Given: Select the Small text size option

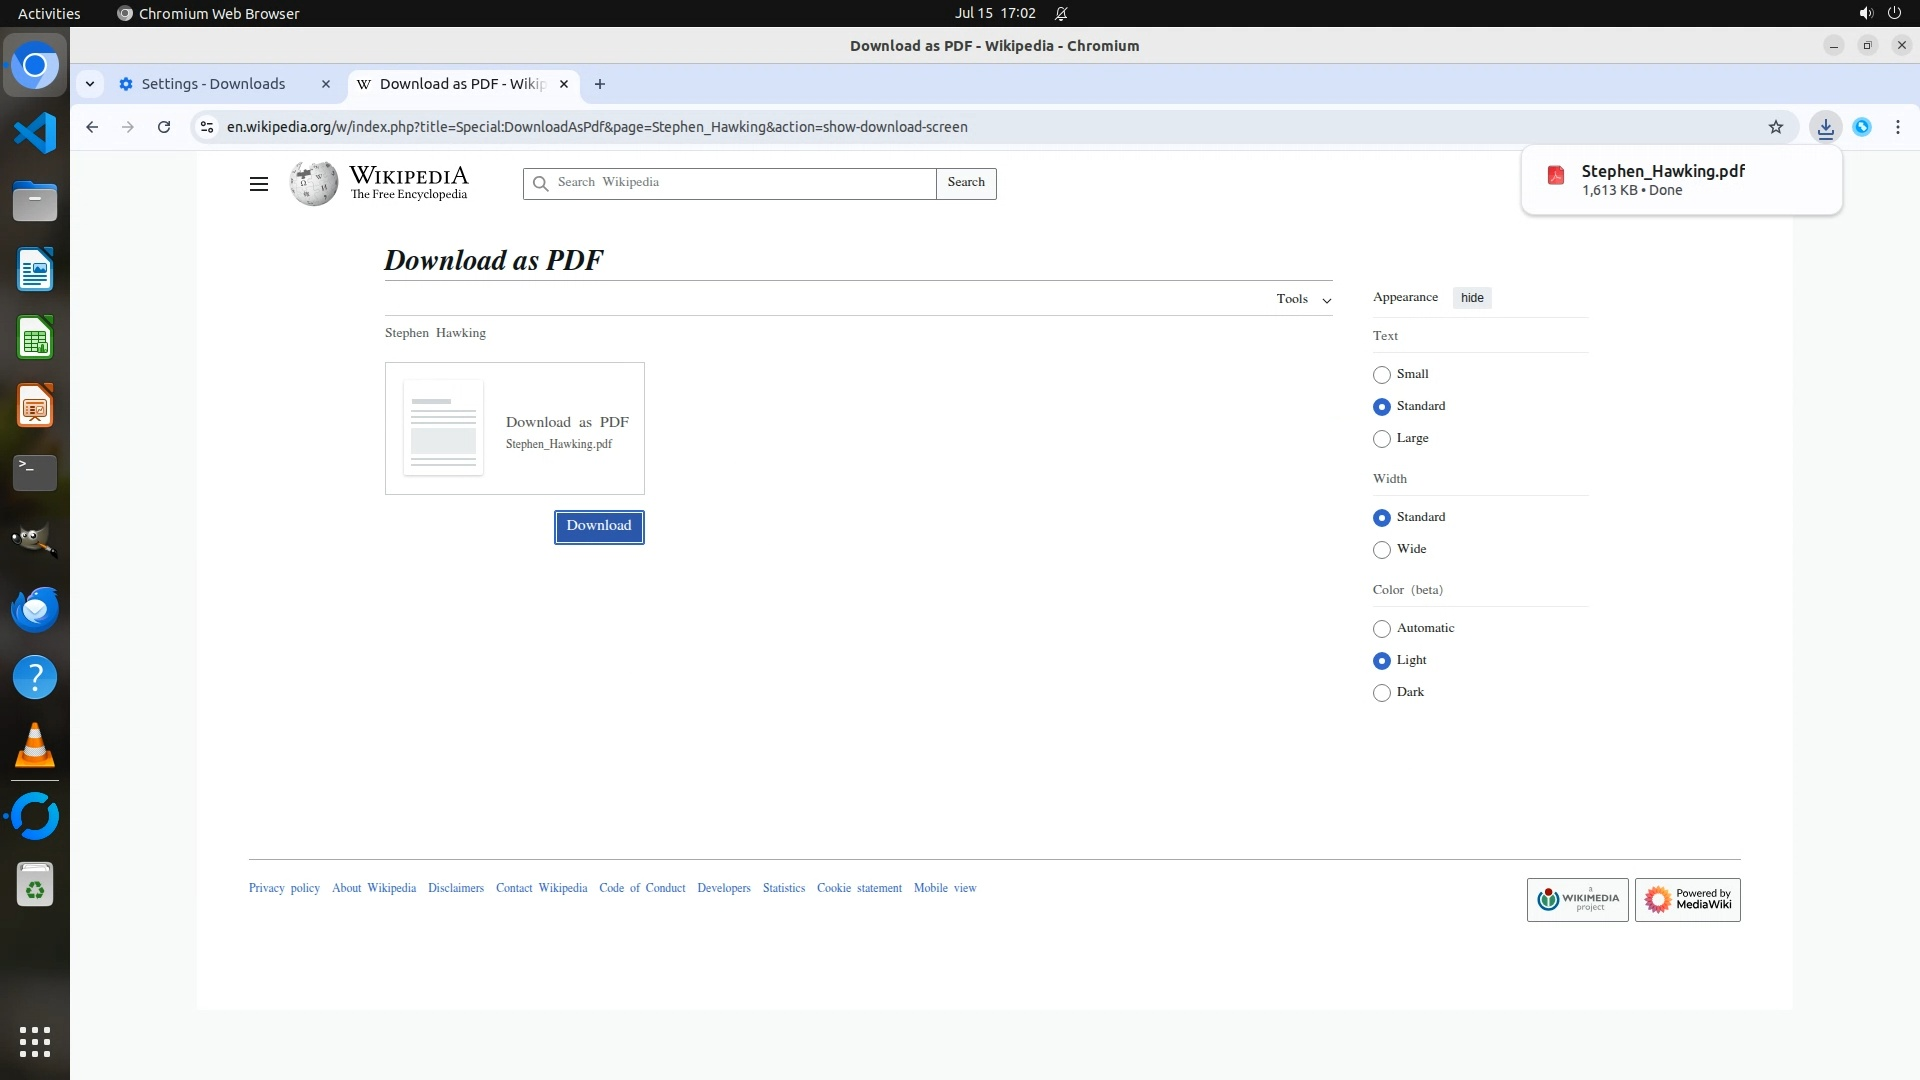Looking at the screenshot, I should (x=1382, y=375).
